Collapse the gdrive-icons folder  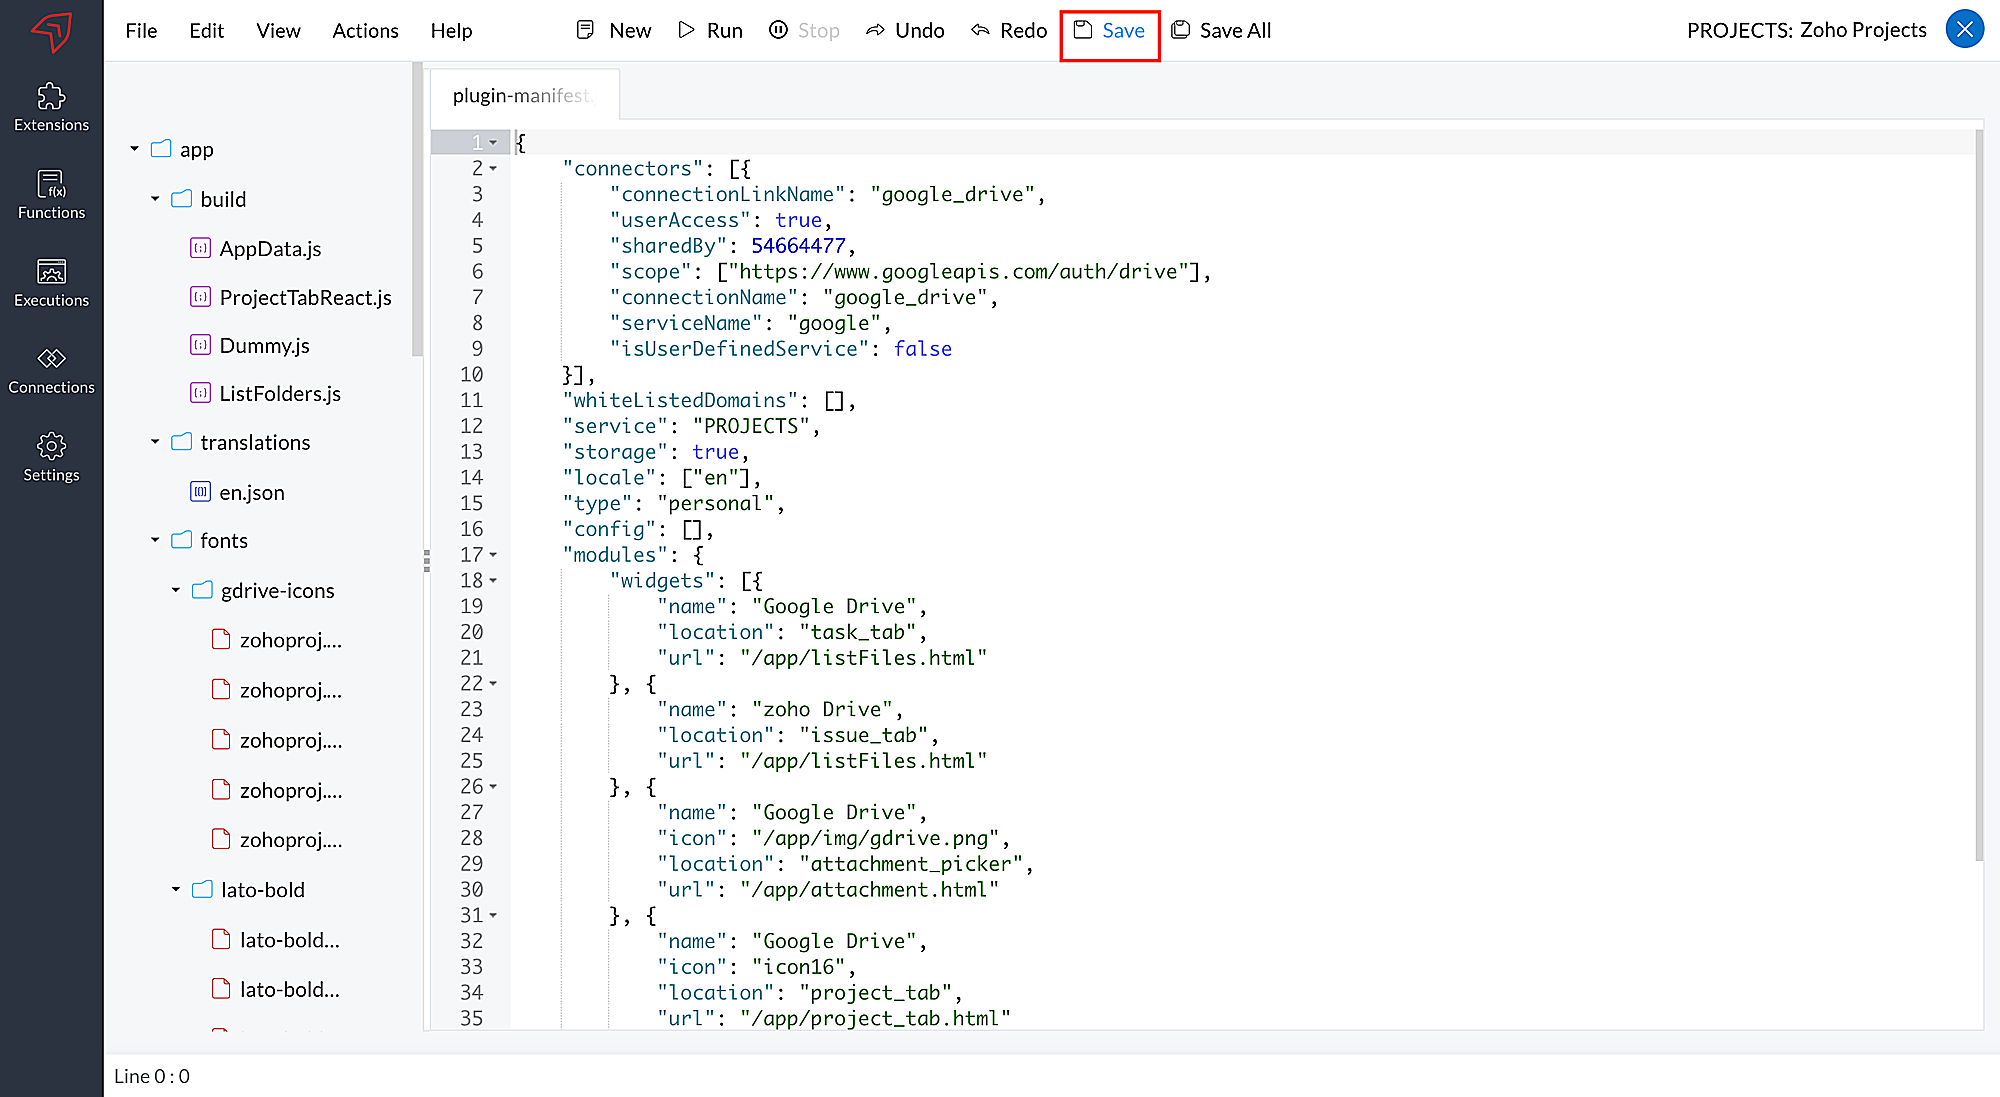coord(176,590)
